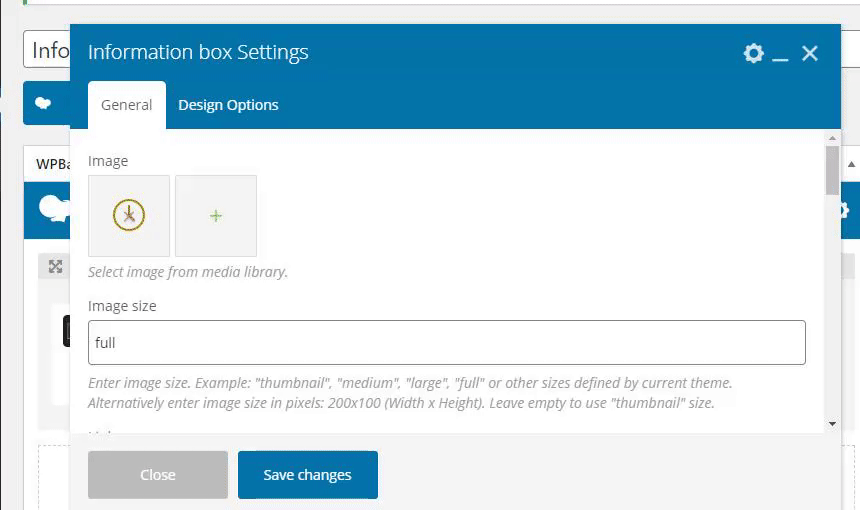The height and width of the screenshot is (510, 860).
Task: Click the page title field behind dialog
Action: [47, 50]
